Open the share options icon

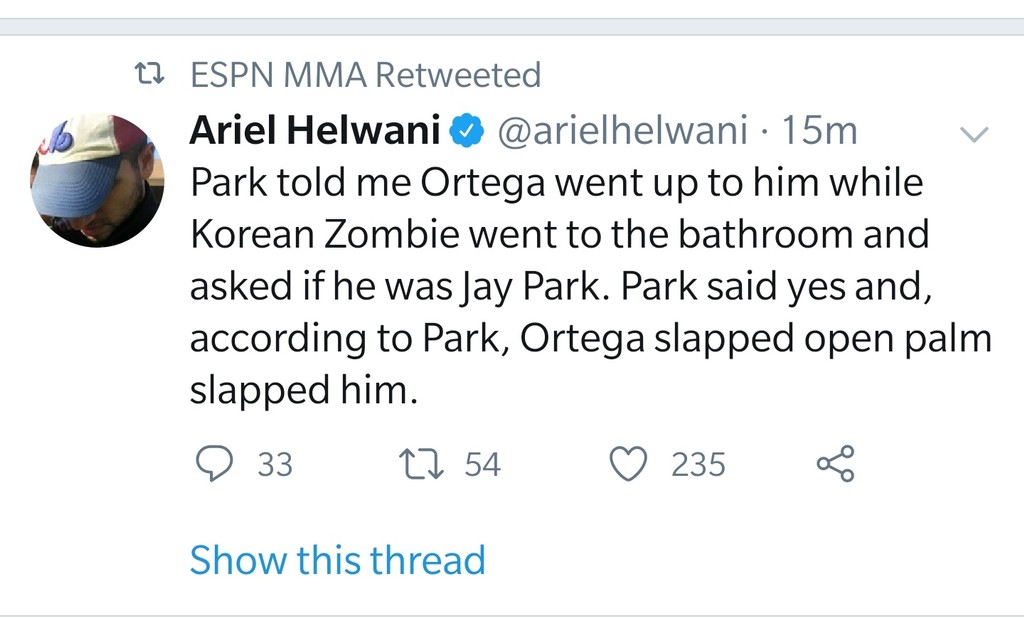tap(836, 464)
